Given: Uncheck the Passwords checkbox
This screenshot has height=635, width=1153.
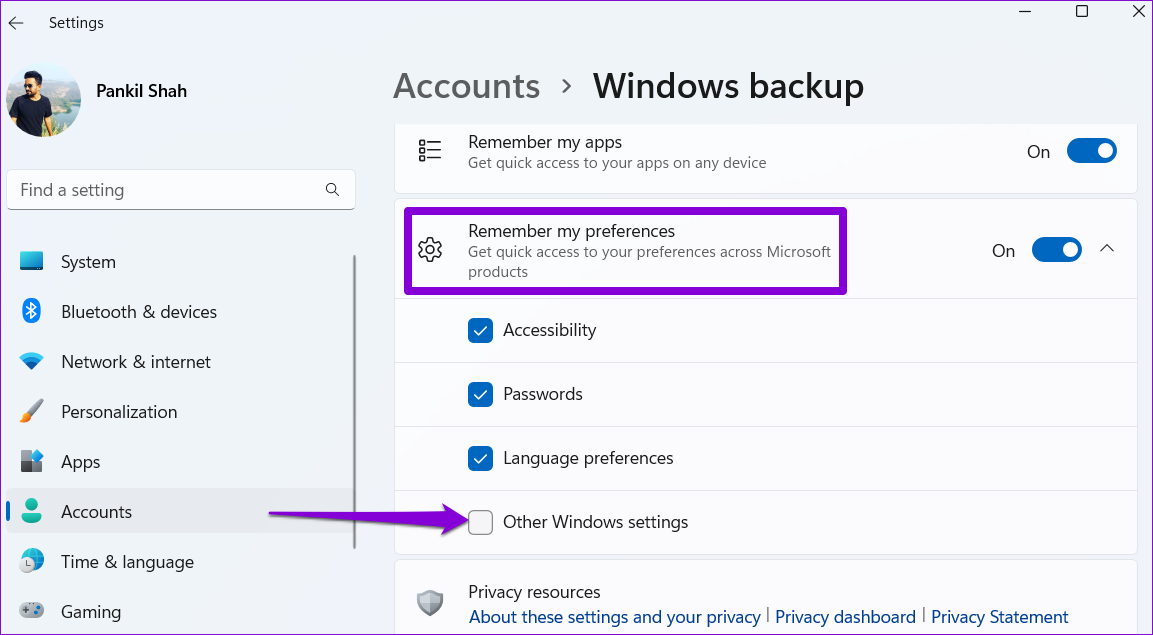Looking at the screenshot, I should [x=481, y=395].
